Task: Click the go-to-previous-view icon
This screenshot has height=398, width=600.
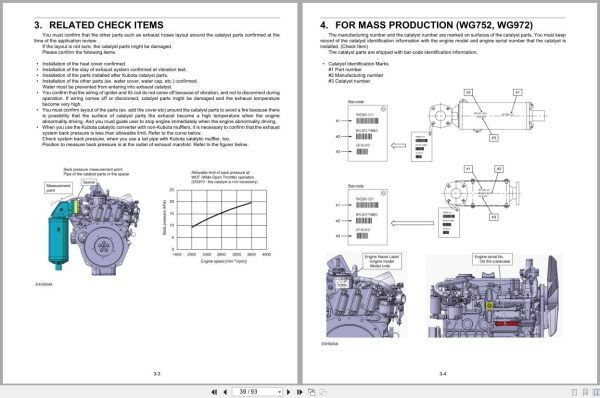Action: [311, 392]
